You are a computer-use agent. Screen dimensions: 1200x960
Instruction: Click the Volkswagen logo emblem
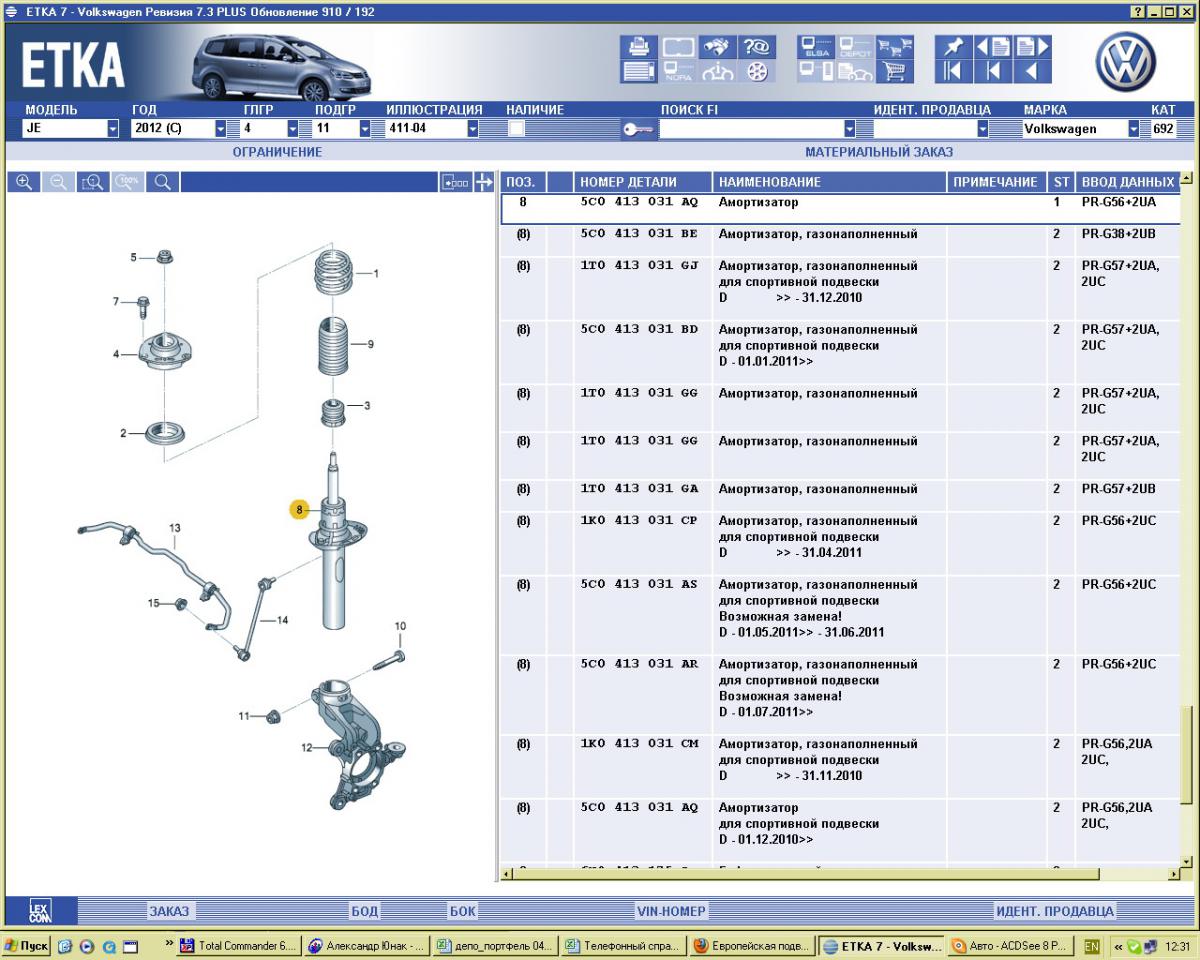[x=1125, y=61]
